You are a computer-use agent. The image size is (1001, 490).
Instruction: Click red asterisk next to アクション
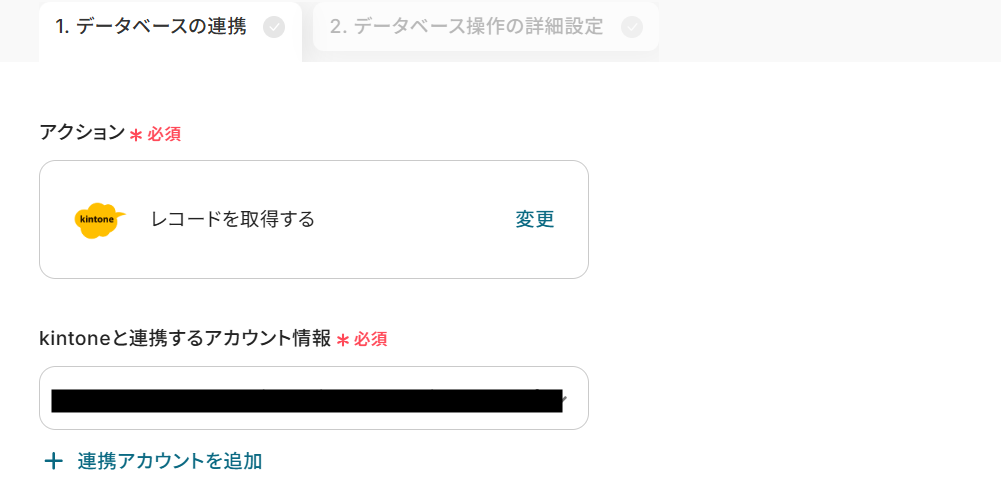pyautogui.click(x=136, y=134)
